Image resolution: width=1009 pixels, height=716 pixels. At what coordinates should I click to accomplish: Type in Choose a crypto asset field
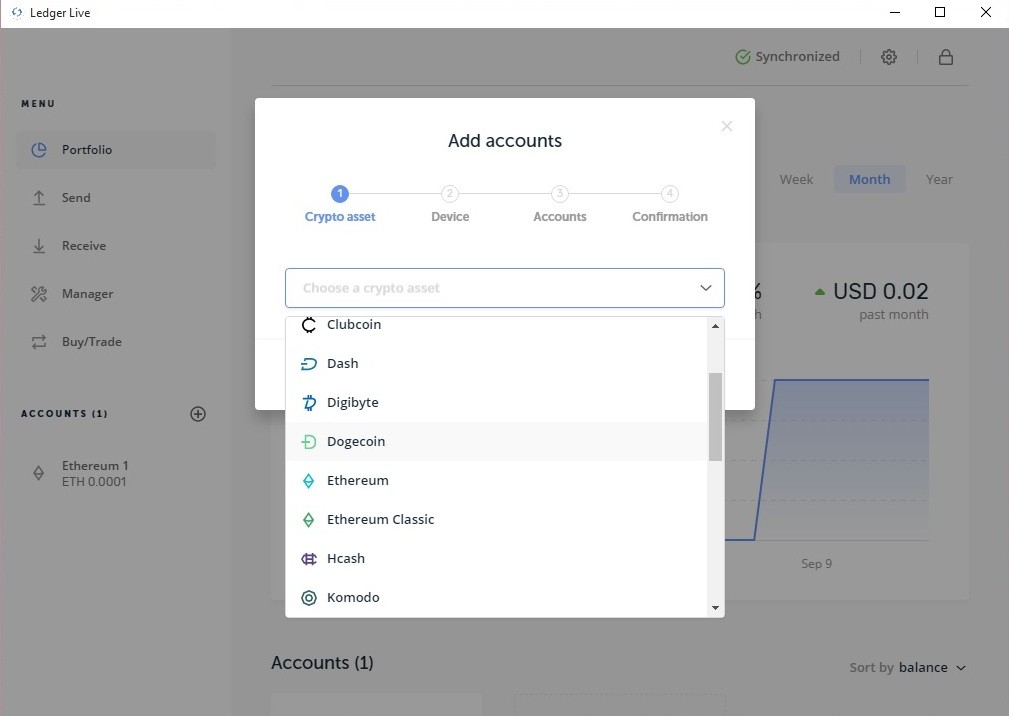coord(490,288)
